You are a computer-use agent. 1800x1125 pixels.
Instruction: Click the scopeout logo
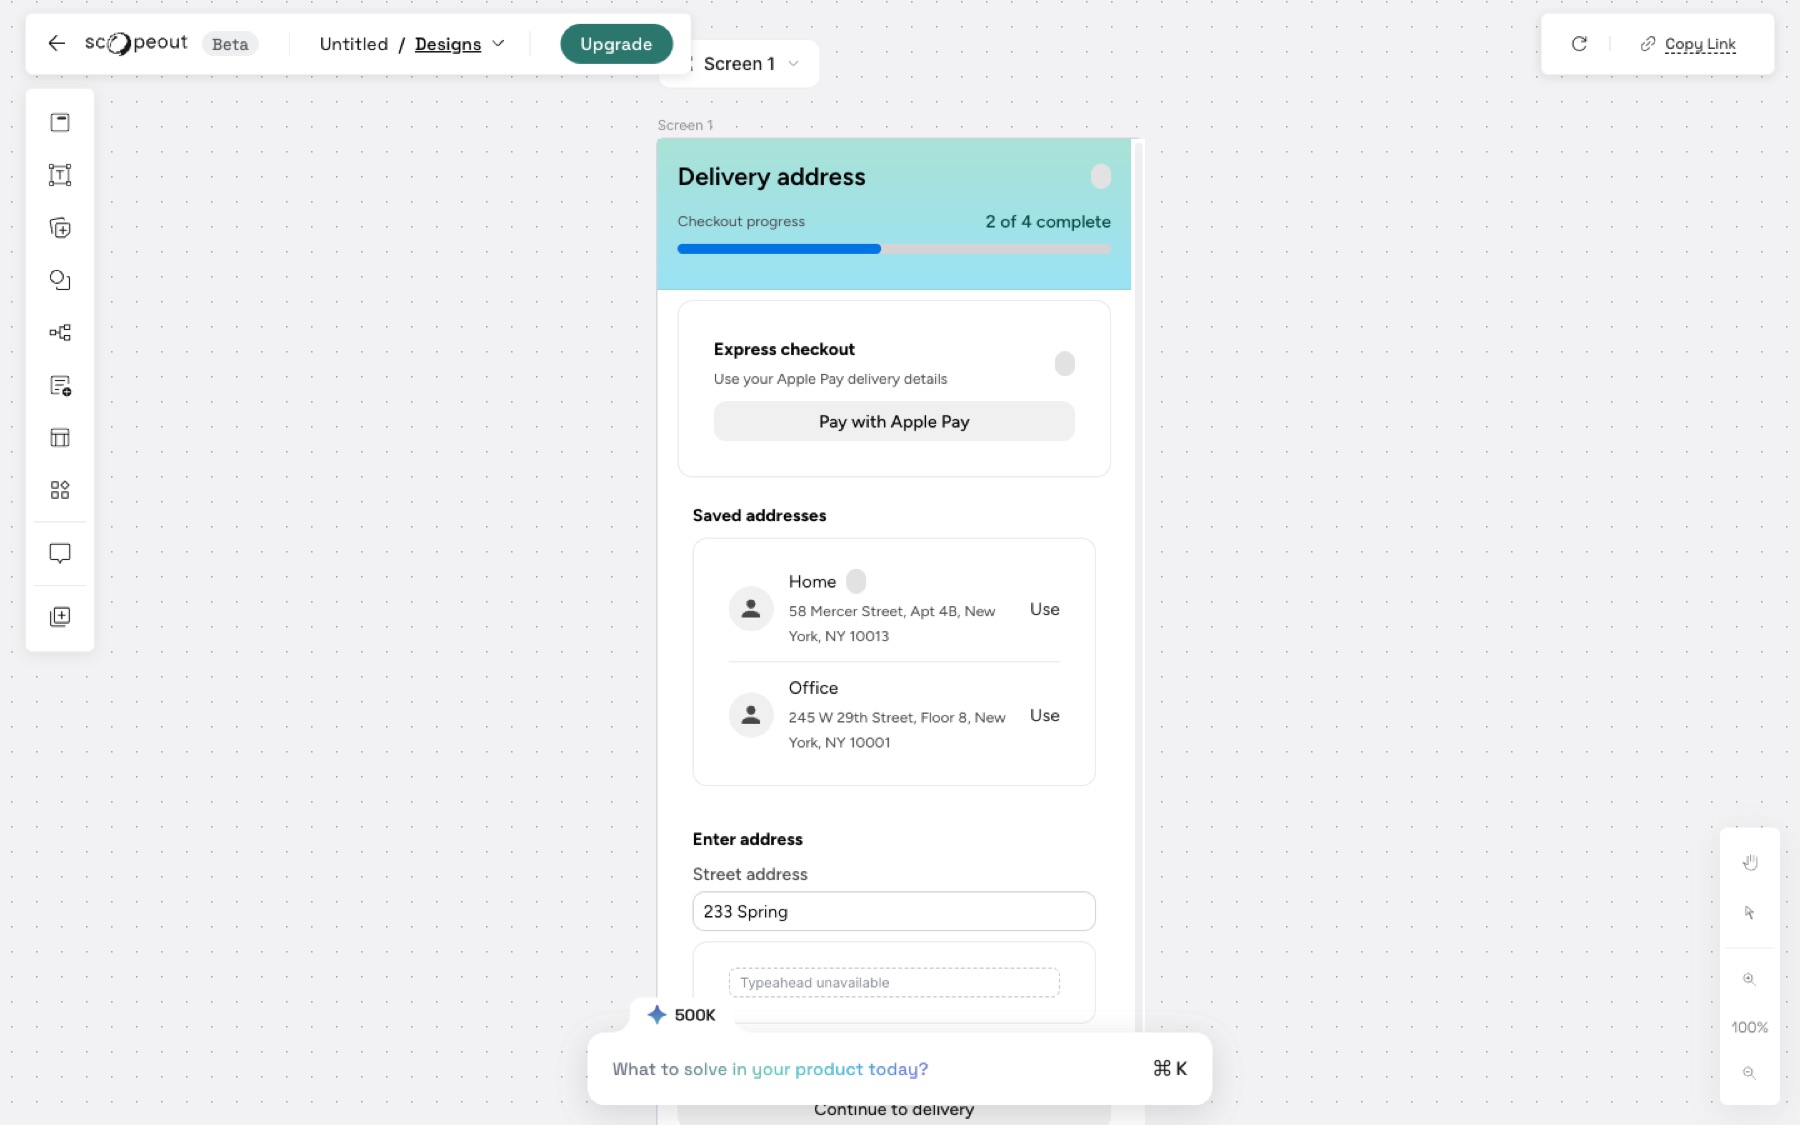136,43
